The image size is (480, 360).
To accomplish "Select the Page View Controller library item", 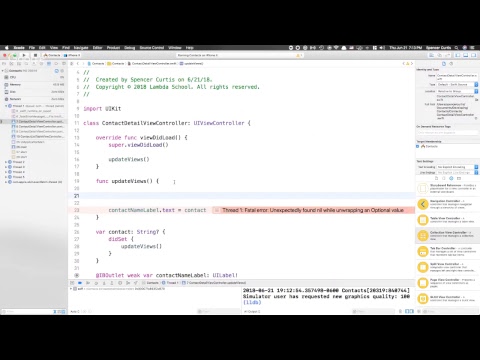I will 448,283.
